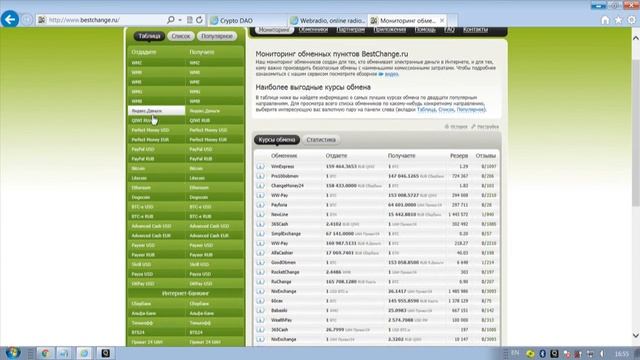Select Альфа-Банк in the Отдаете column
This screenshot has width=640, height=360.
click(x=156, y=313)
